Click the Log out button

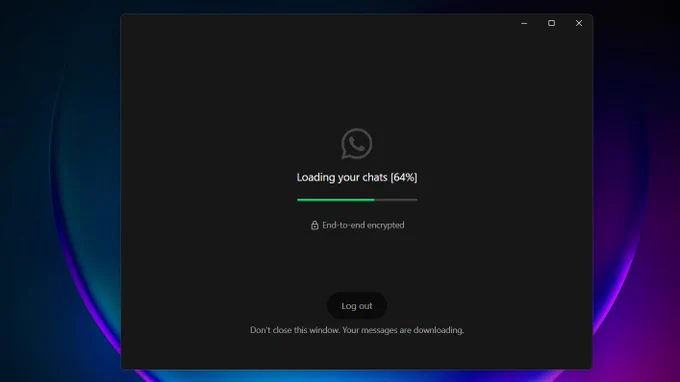click(356, 306)
